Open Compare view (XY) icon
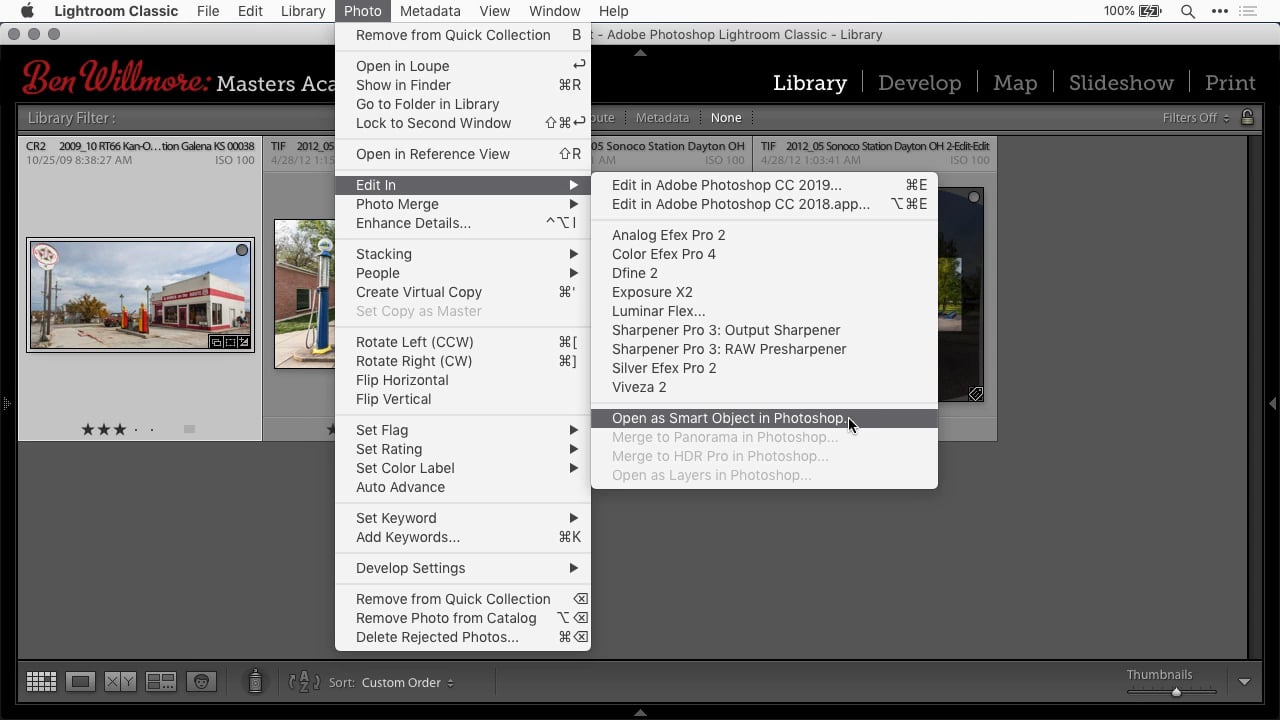The height and width of the screenshot is (720, 1280). [120, 682]
